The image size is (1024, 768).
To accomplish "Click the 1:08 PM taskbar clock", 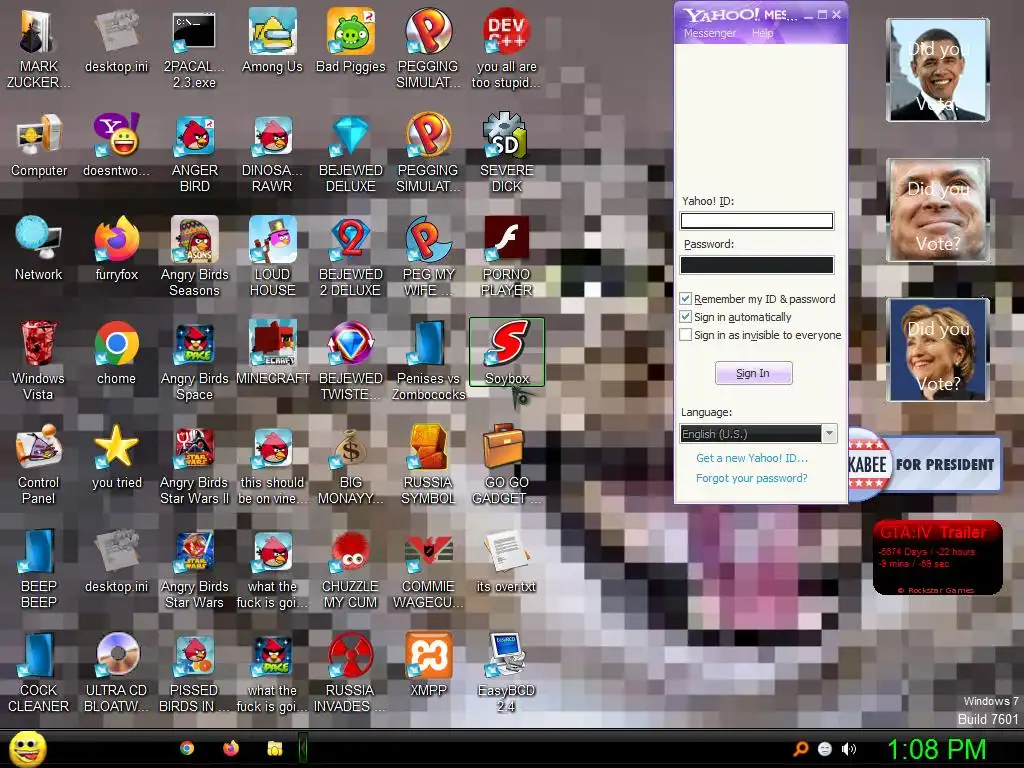I will pyautogui.click(x=936, y=749).
